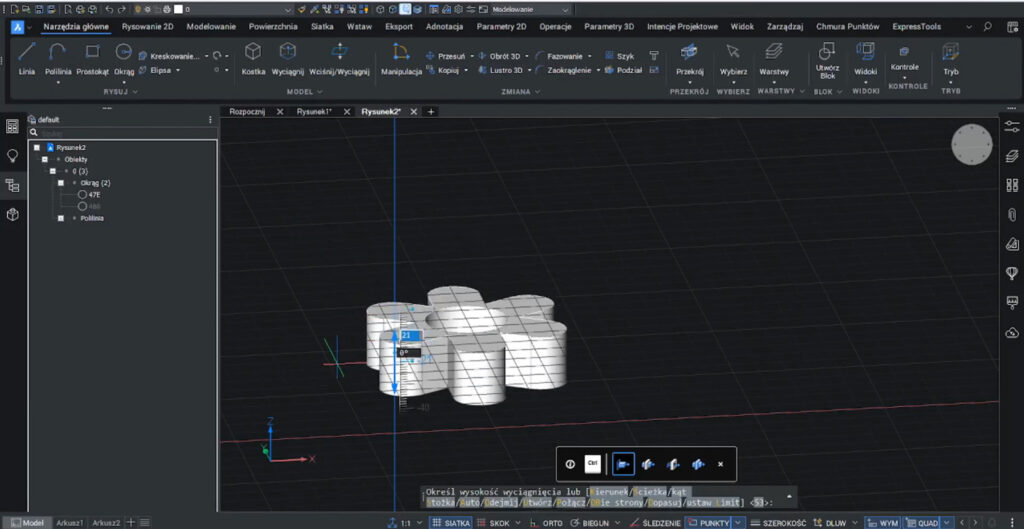Activate the Wybierz selection tool

733,59
